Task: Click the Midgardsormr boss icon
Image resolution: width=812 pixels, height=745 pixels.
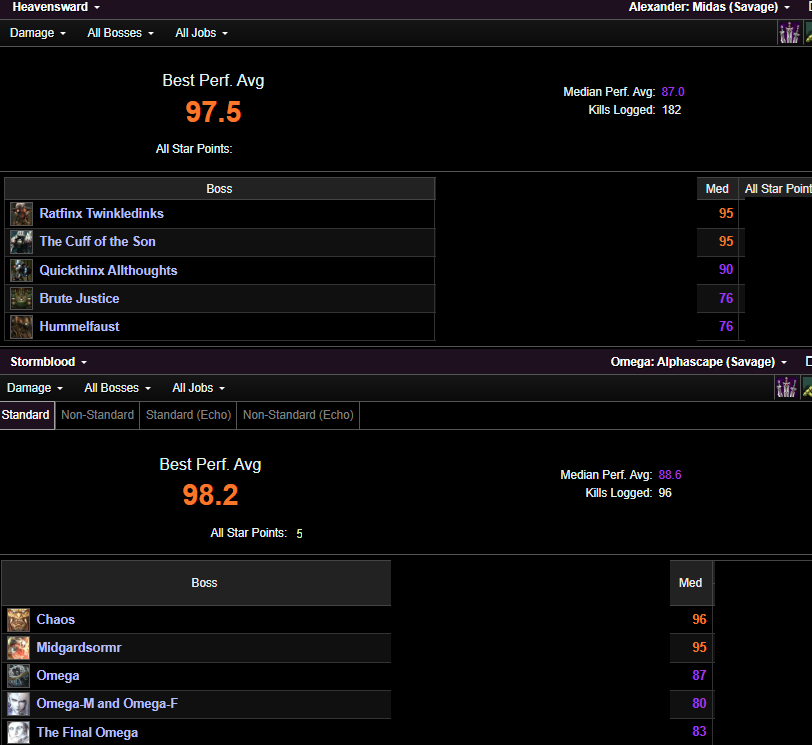Action: pyautogui.click(x=18, y=648)
